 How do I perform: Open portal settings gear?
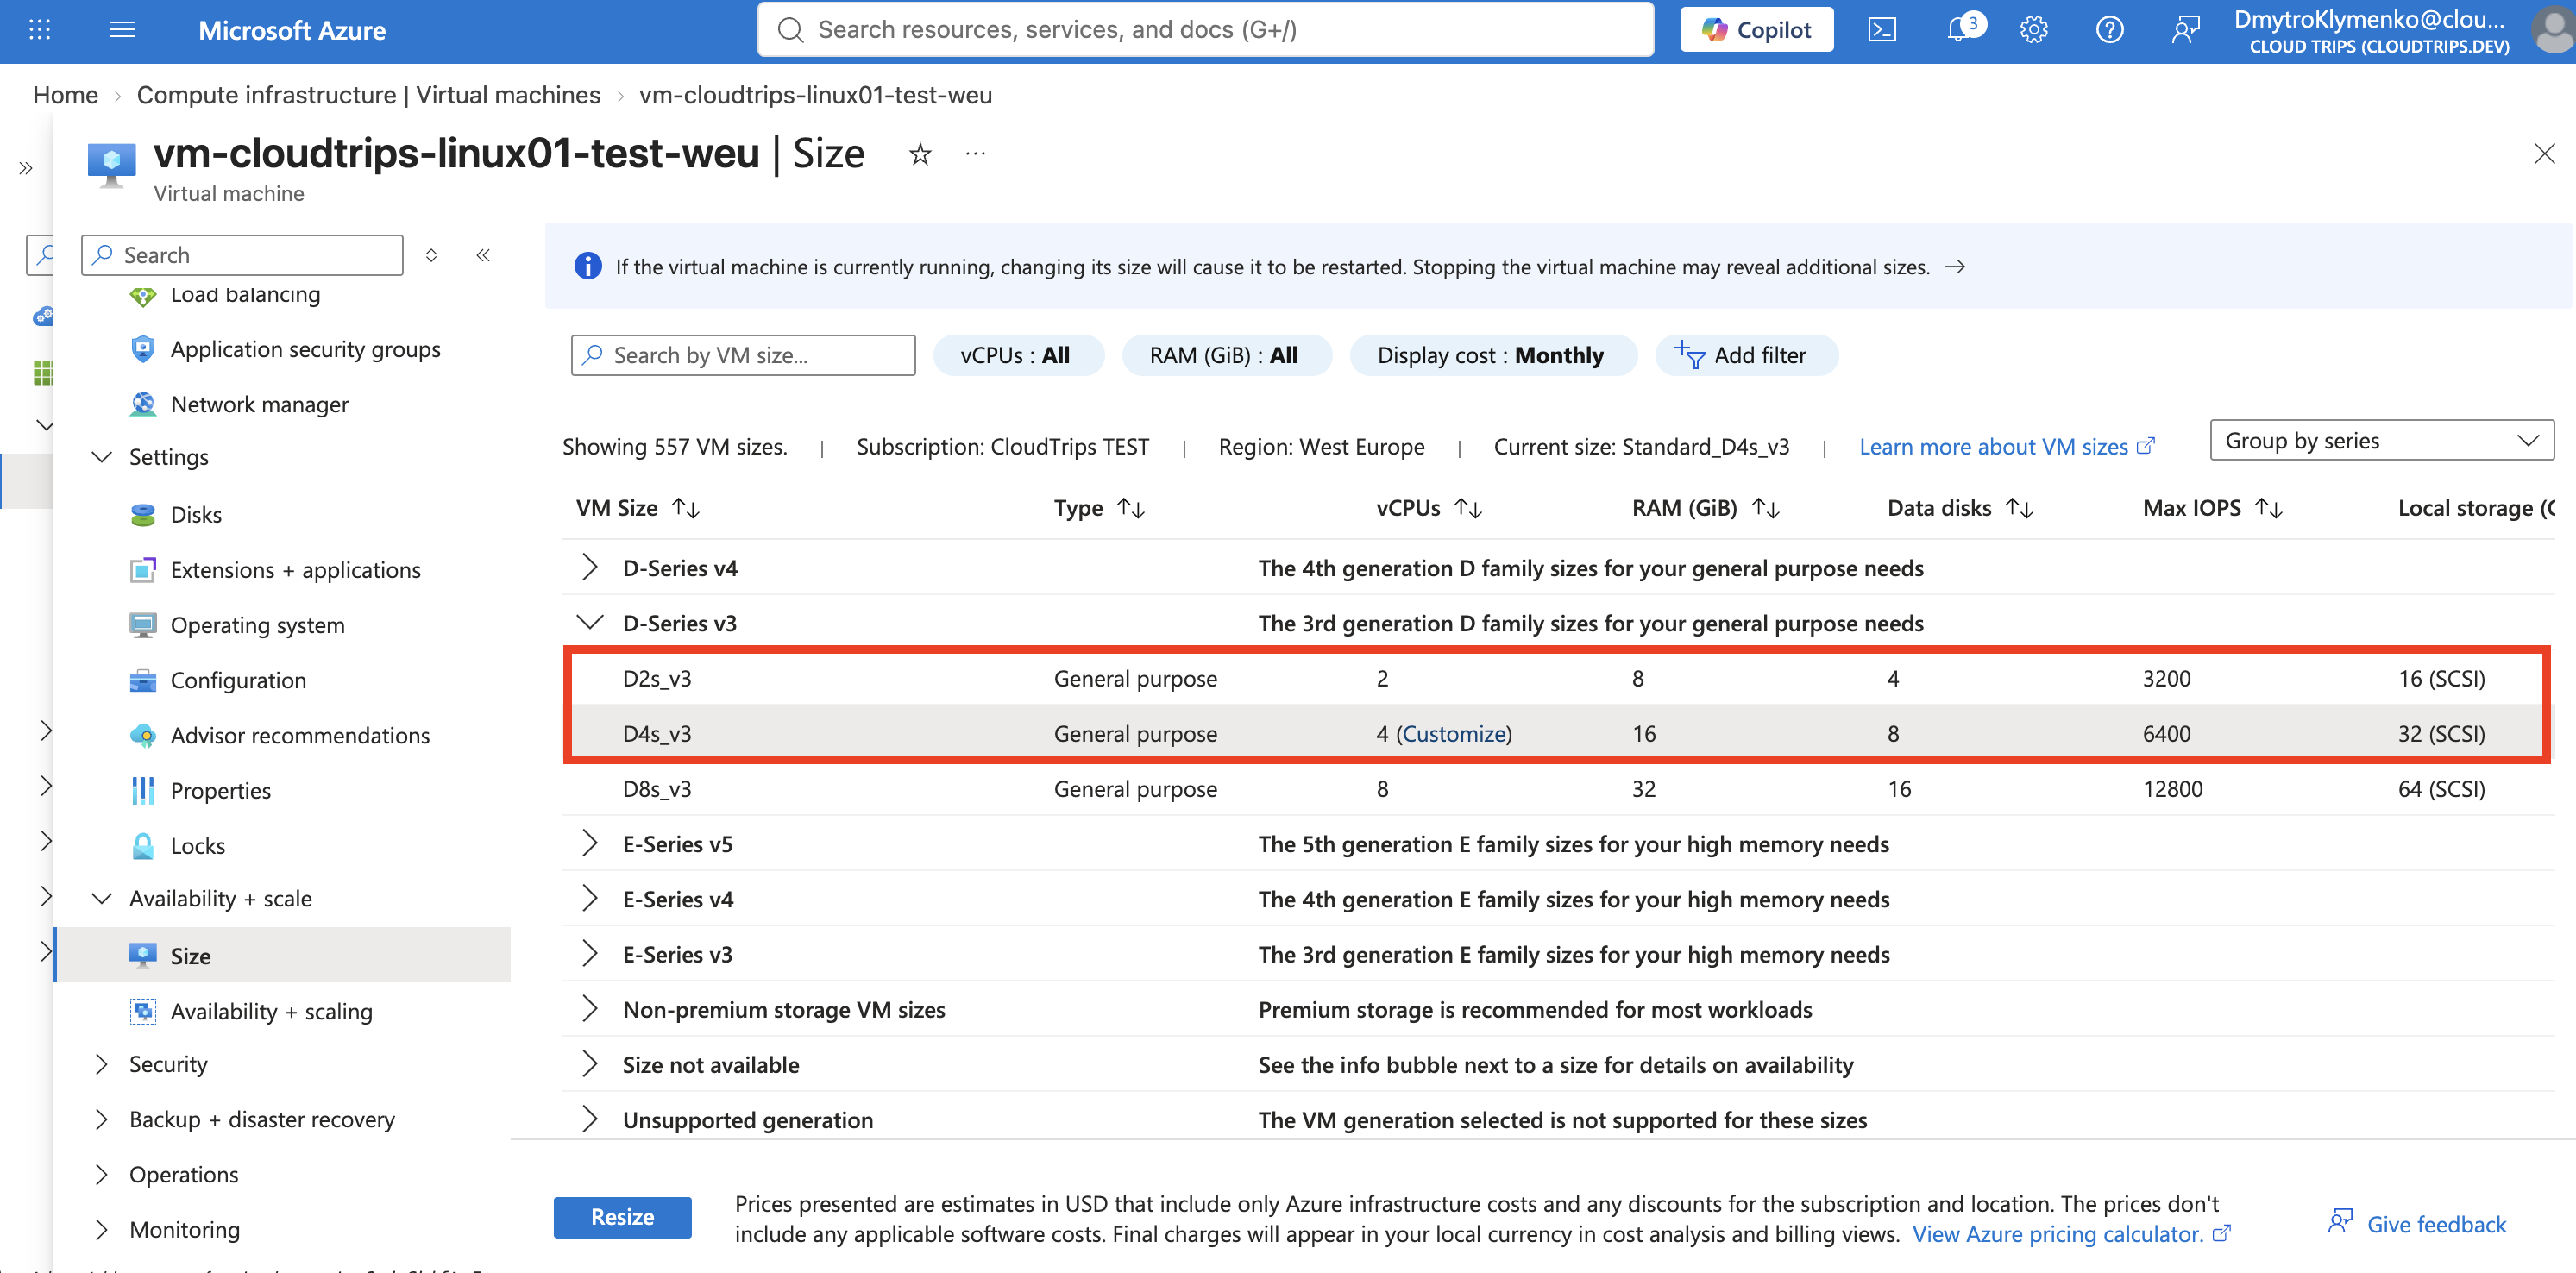point(2034,30)
